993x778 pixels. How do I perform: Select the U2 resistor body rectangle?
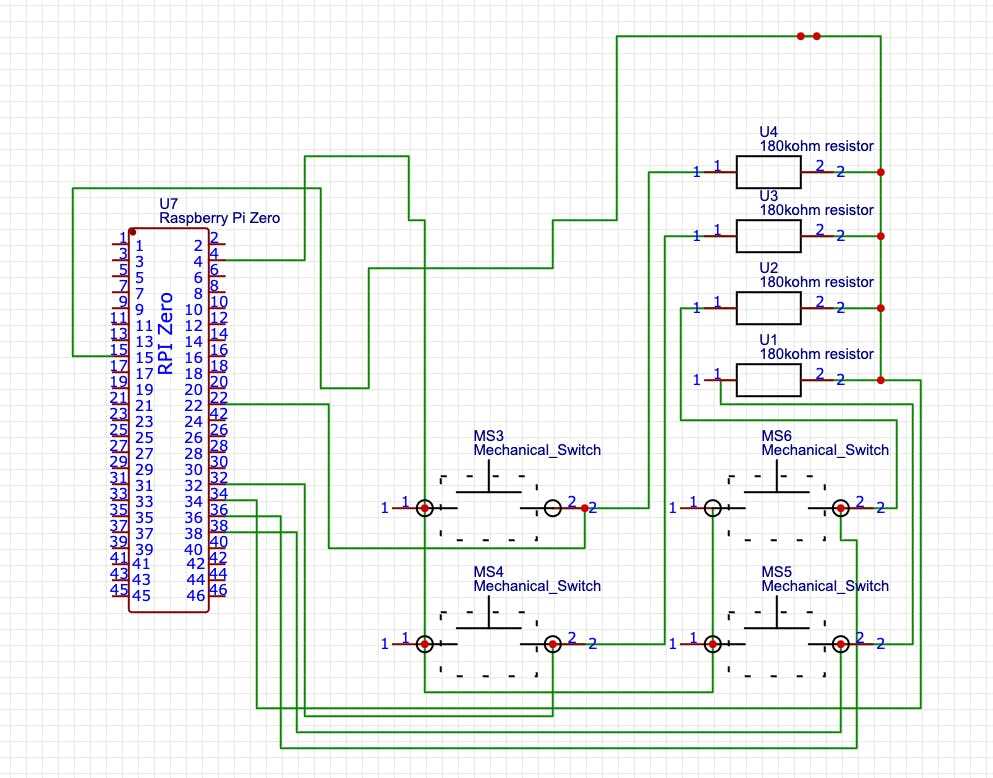(768, 308)
